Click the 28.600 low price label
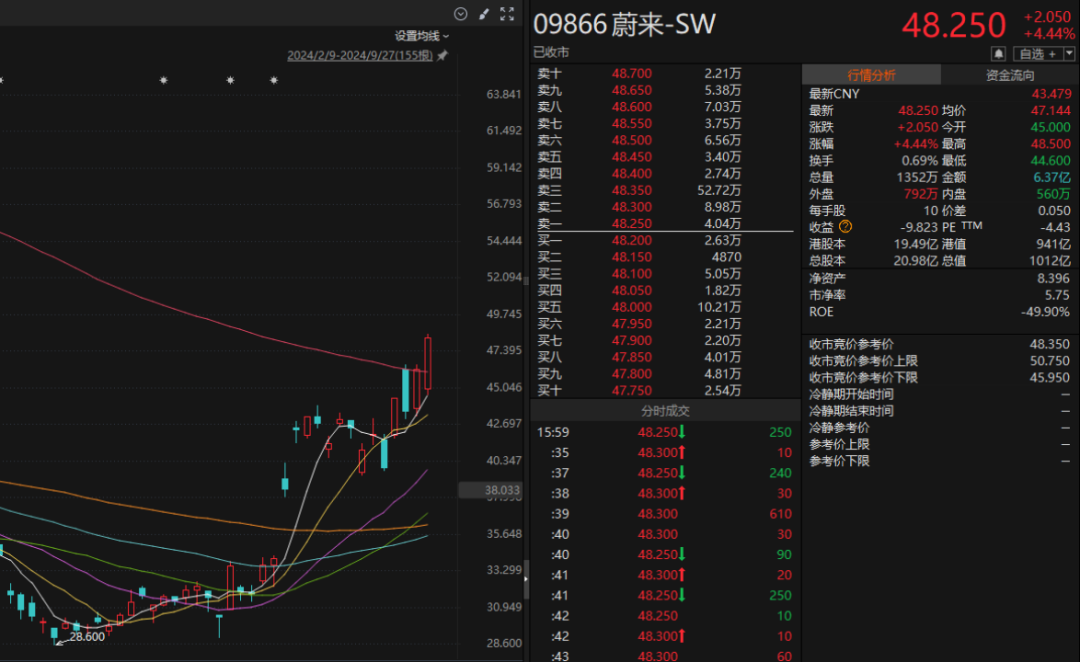 (86, 637)
